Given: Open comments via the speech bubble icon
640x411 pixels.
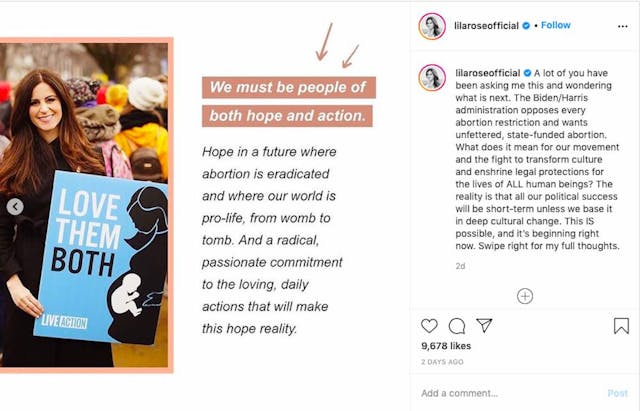Looking at the screenshot, I should click(457, 326).
